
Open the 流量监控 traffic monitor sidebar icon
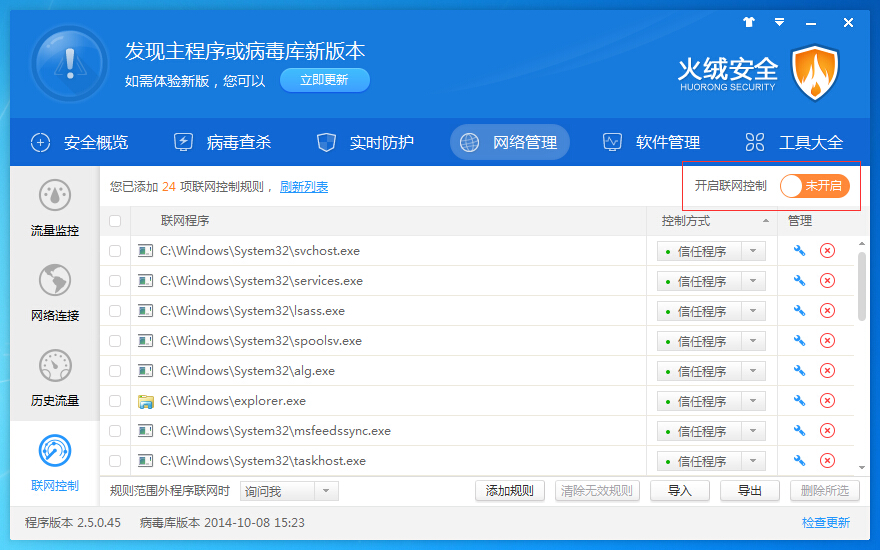[54, 197]
